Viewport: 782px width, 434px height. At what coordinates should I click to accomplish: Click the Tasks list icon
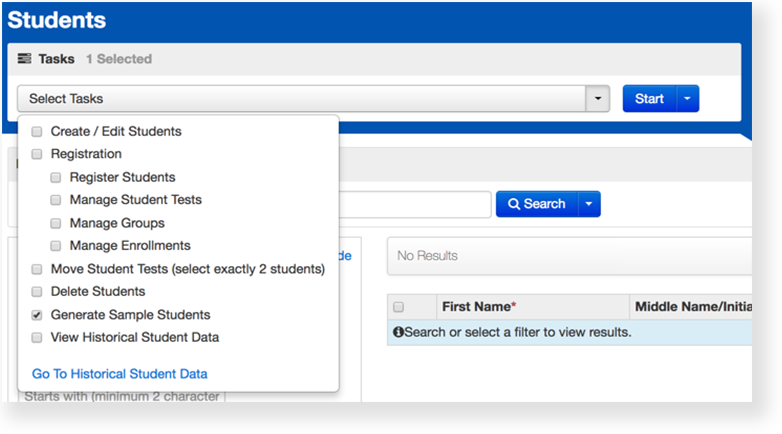pos(25,59)
